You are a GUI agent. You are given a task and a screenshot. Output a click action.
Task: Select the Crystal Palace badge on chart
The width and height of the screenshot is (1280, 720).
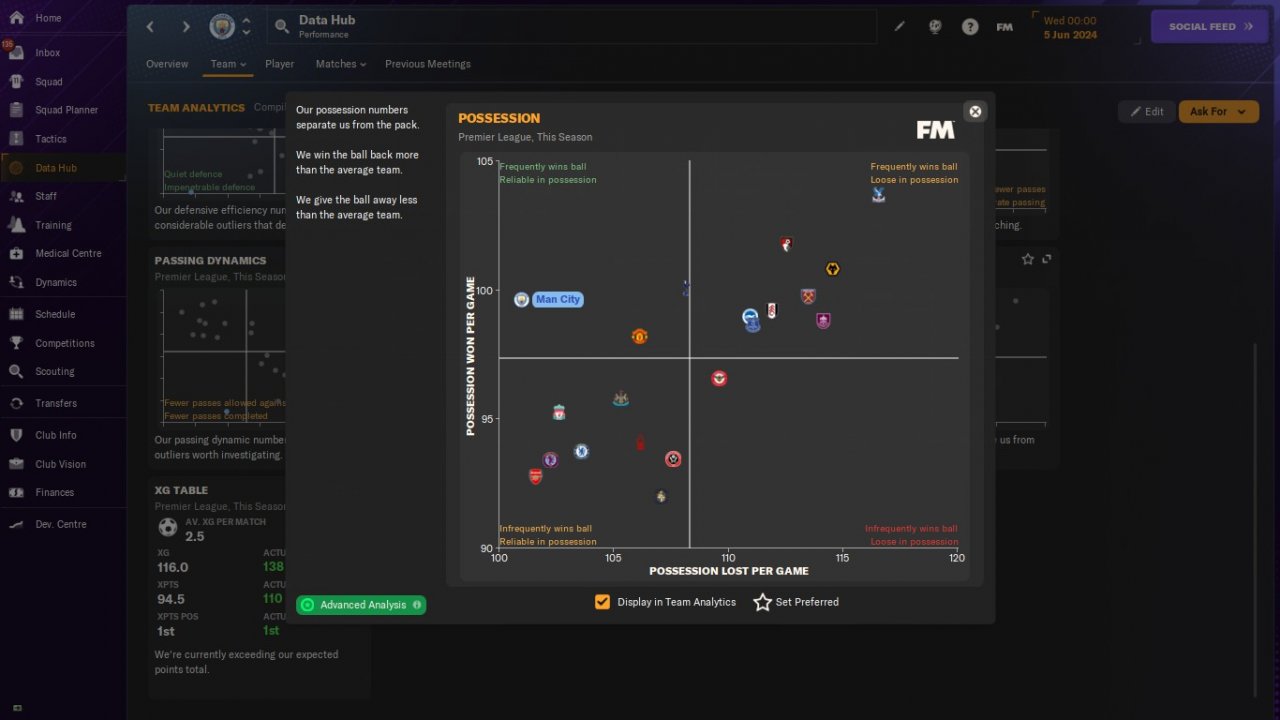click(878, 195)
